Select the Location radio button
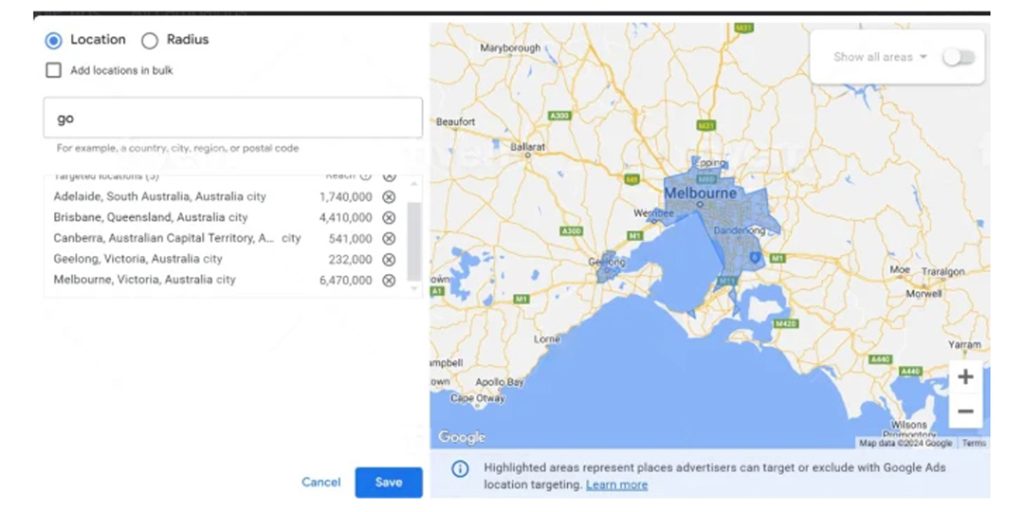The height and width of the screenshot is (512, 1024). coord(53,40)
